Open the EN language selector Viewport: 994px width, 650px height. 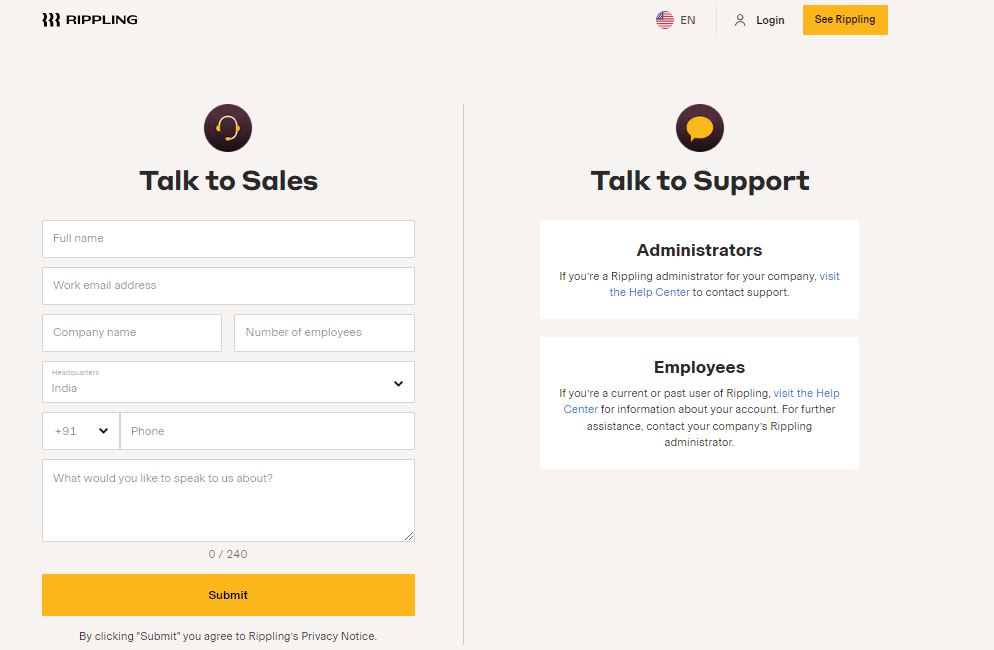point(687,20)
